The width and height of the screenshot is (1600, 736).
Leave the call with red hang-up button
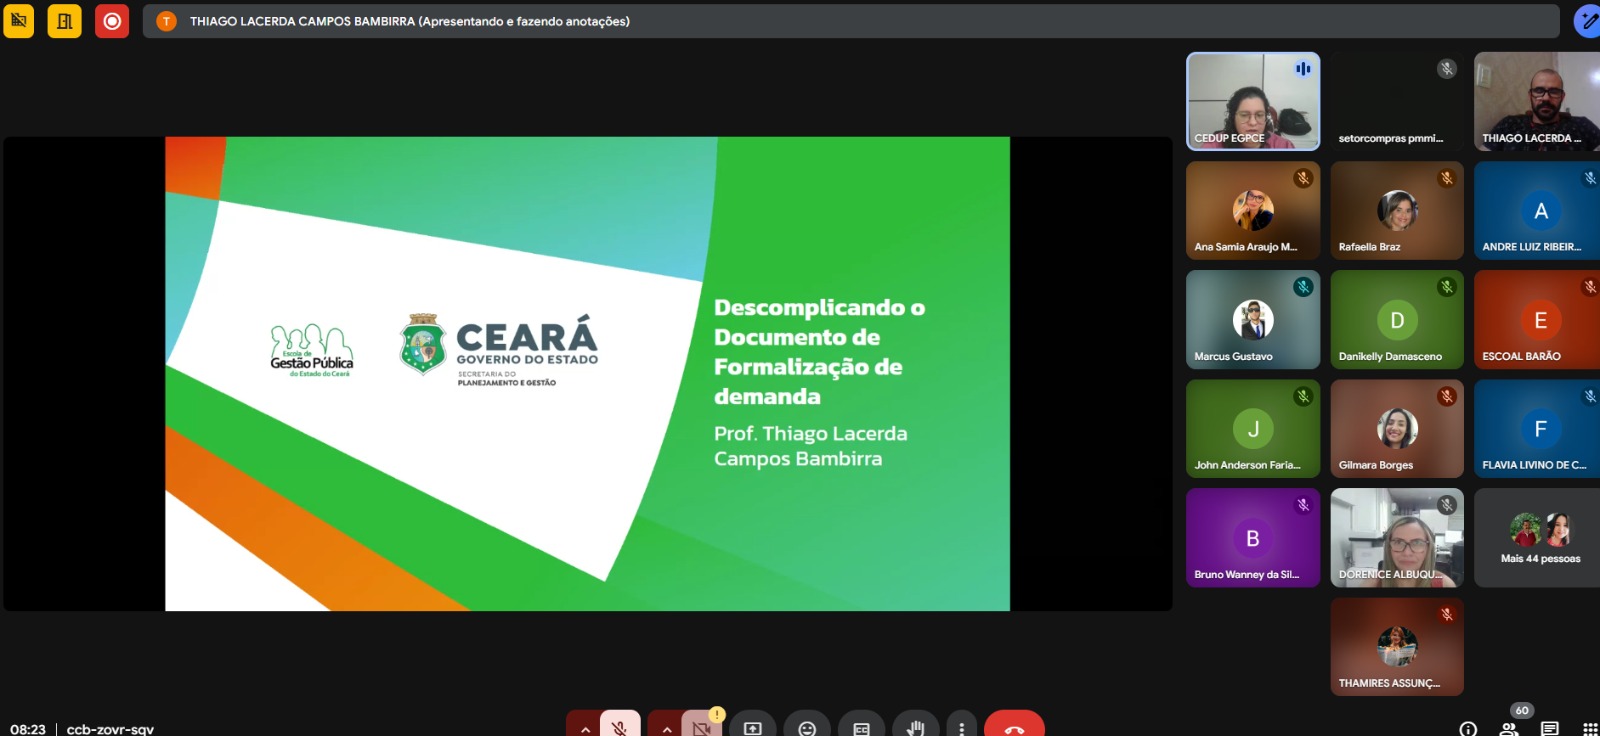coord(1014,728)
